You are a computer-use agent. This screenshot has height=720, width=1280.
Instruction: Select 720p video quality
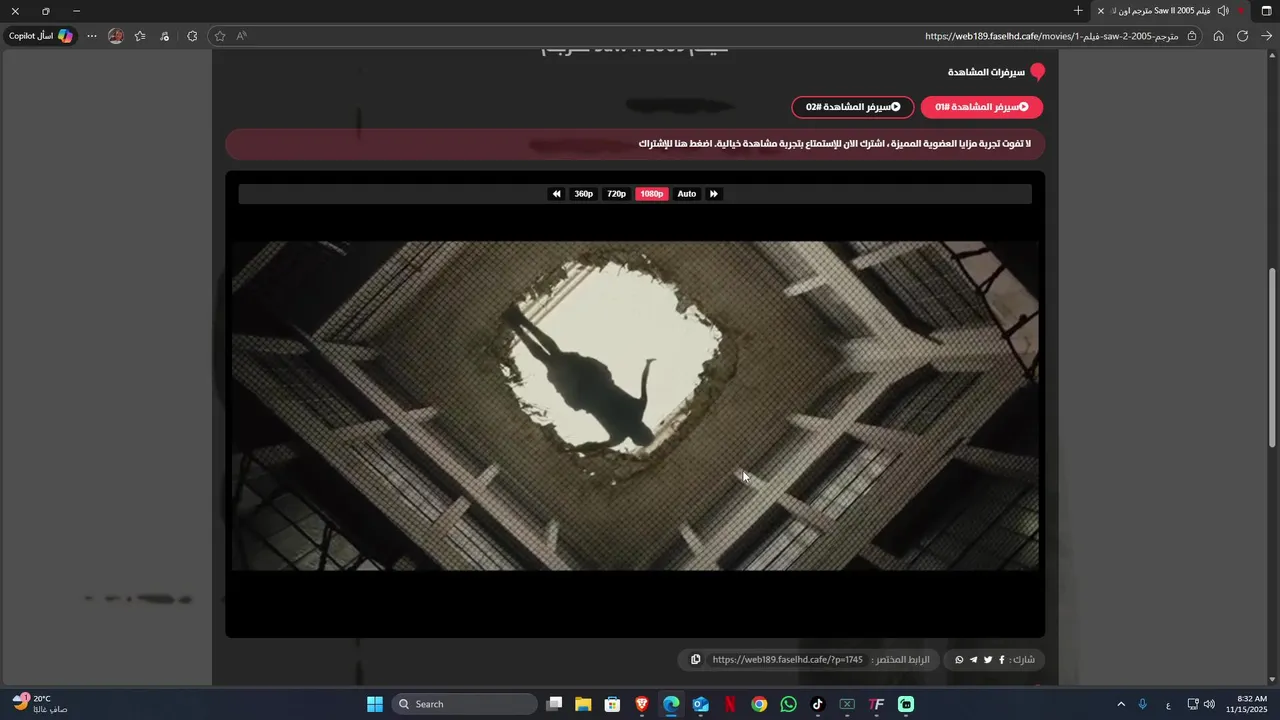616,194
